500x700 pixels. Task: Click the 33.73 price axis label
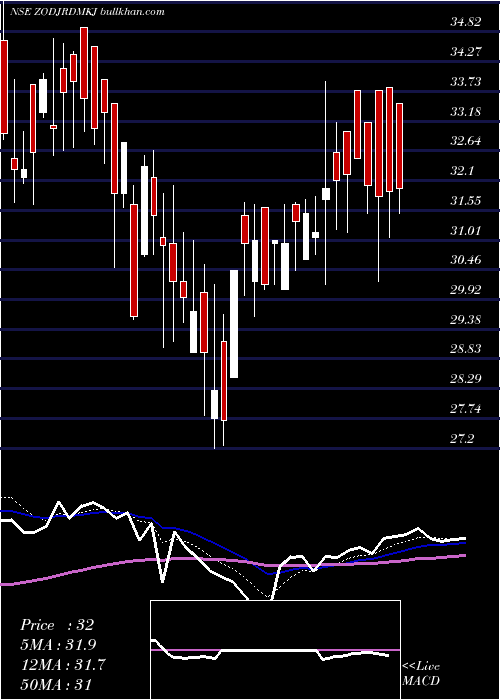[466, 82]
